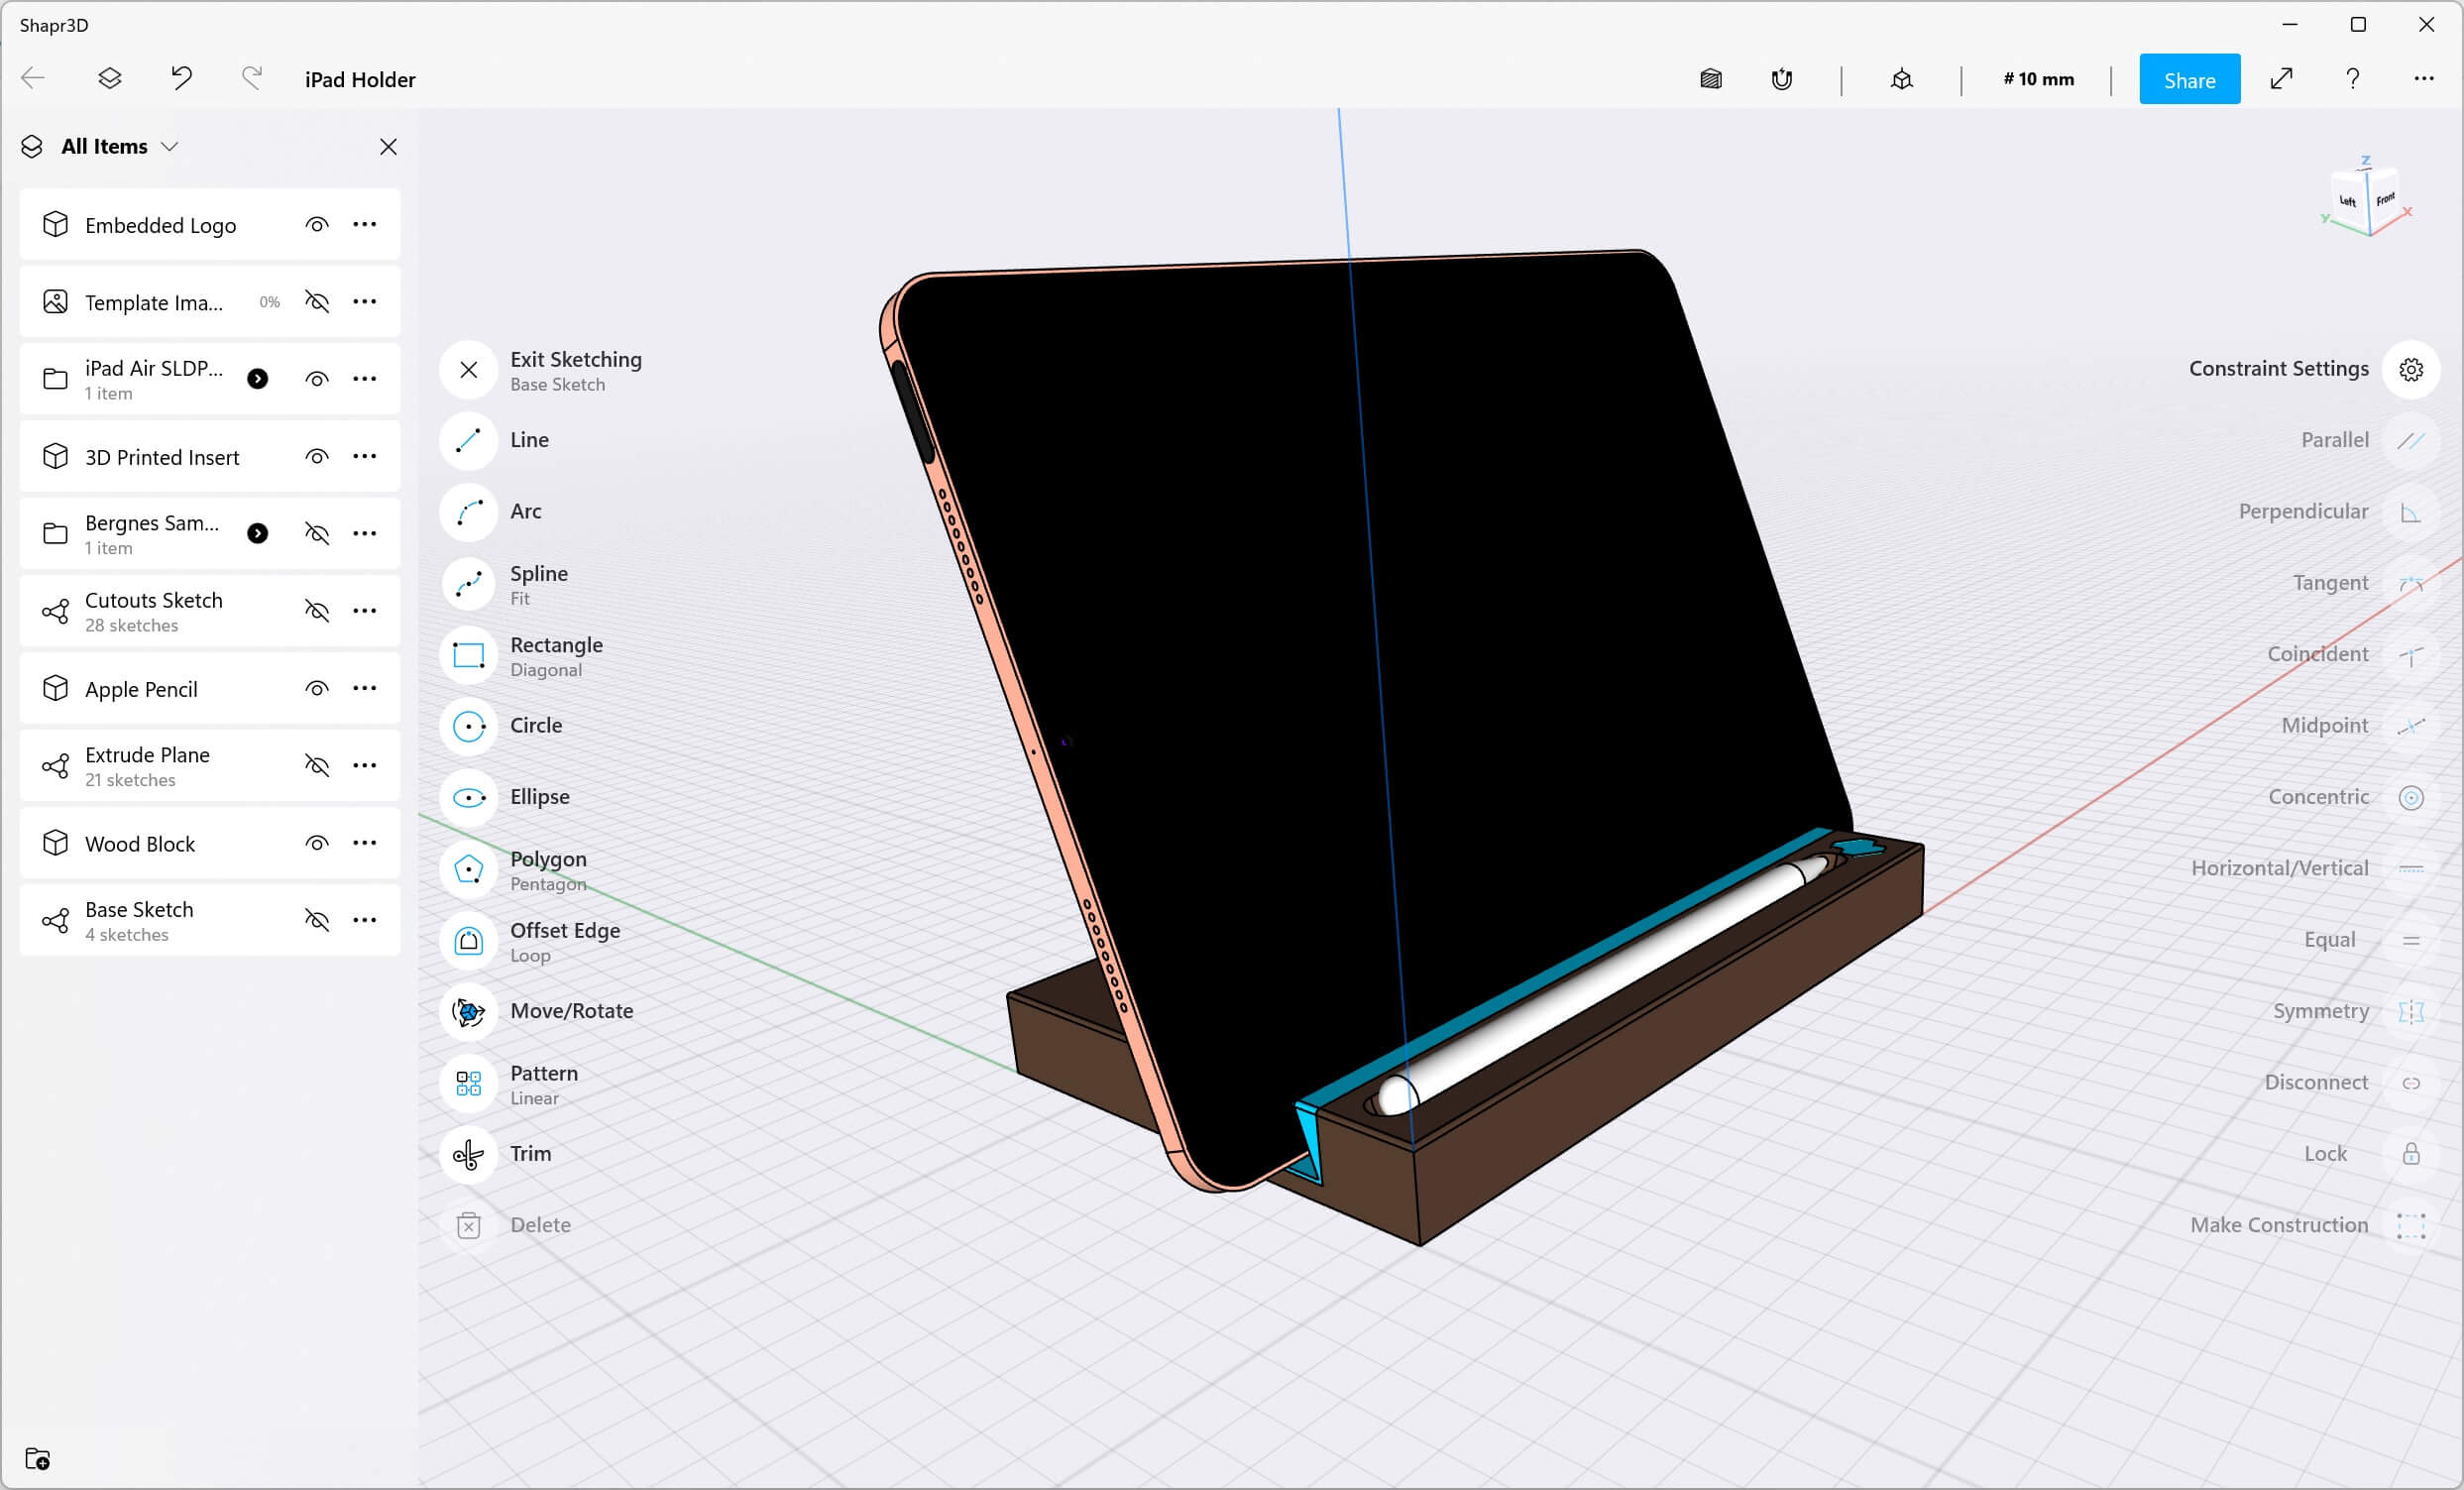Open the Delete sketch option
This screenshot has width=2464, height=1490.
538,1222
